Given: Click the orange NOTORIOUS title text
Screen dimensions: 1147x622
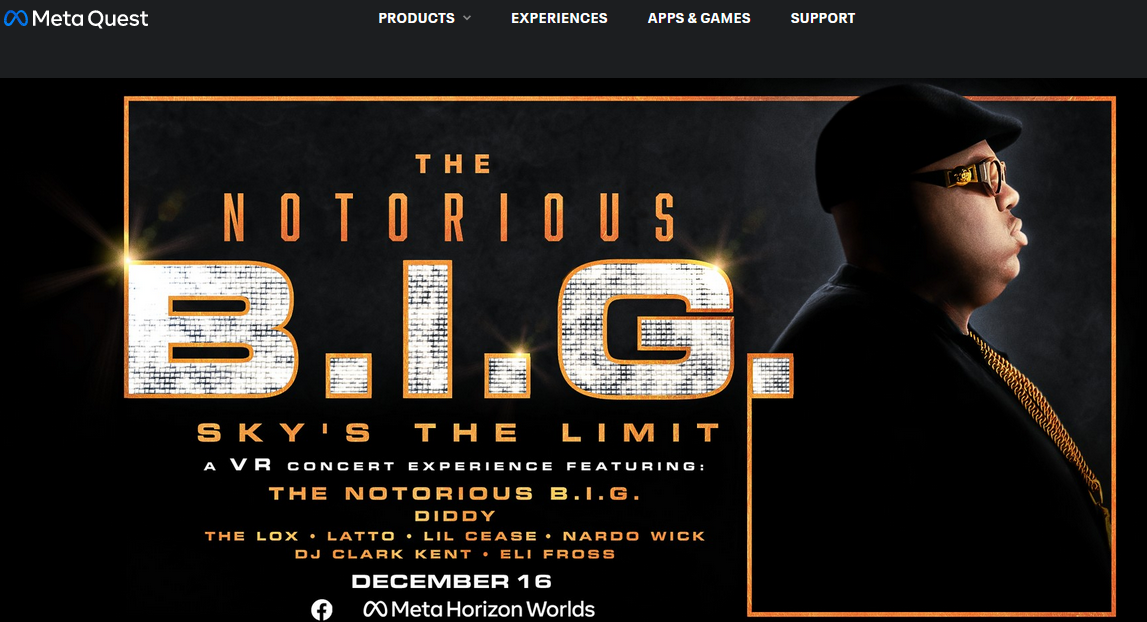Looking at the screenshot, I should (x=449, y=217).
